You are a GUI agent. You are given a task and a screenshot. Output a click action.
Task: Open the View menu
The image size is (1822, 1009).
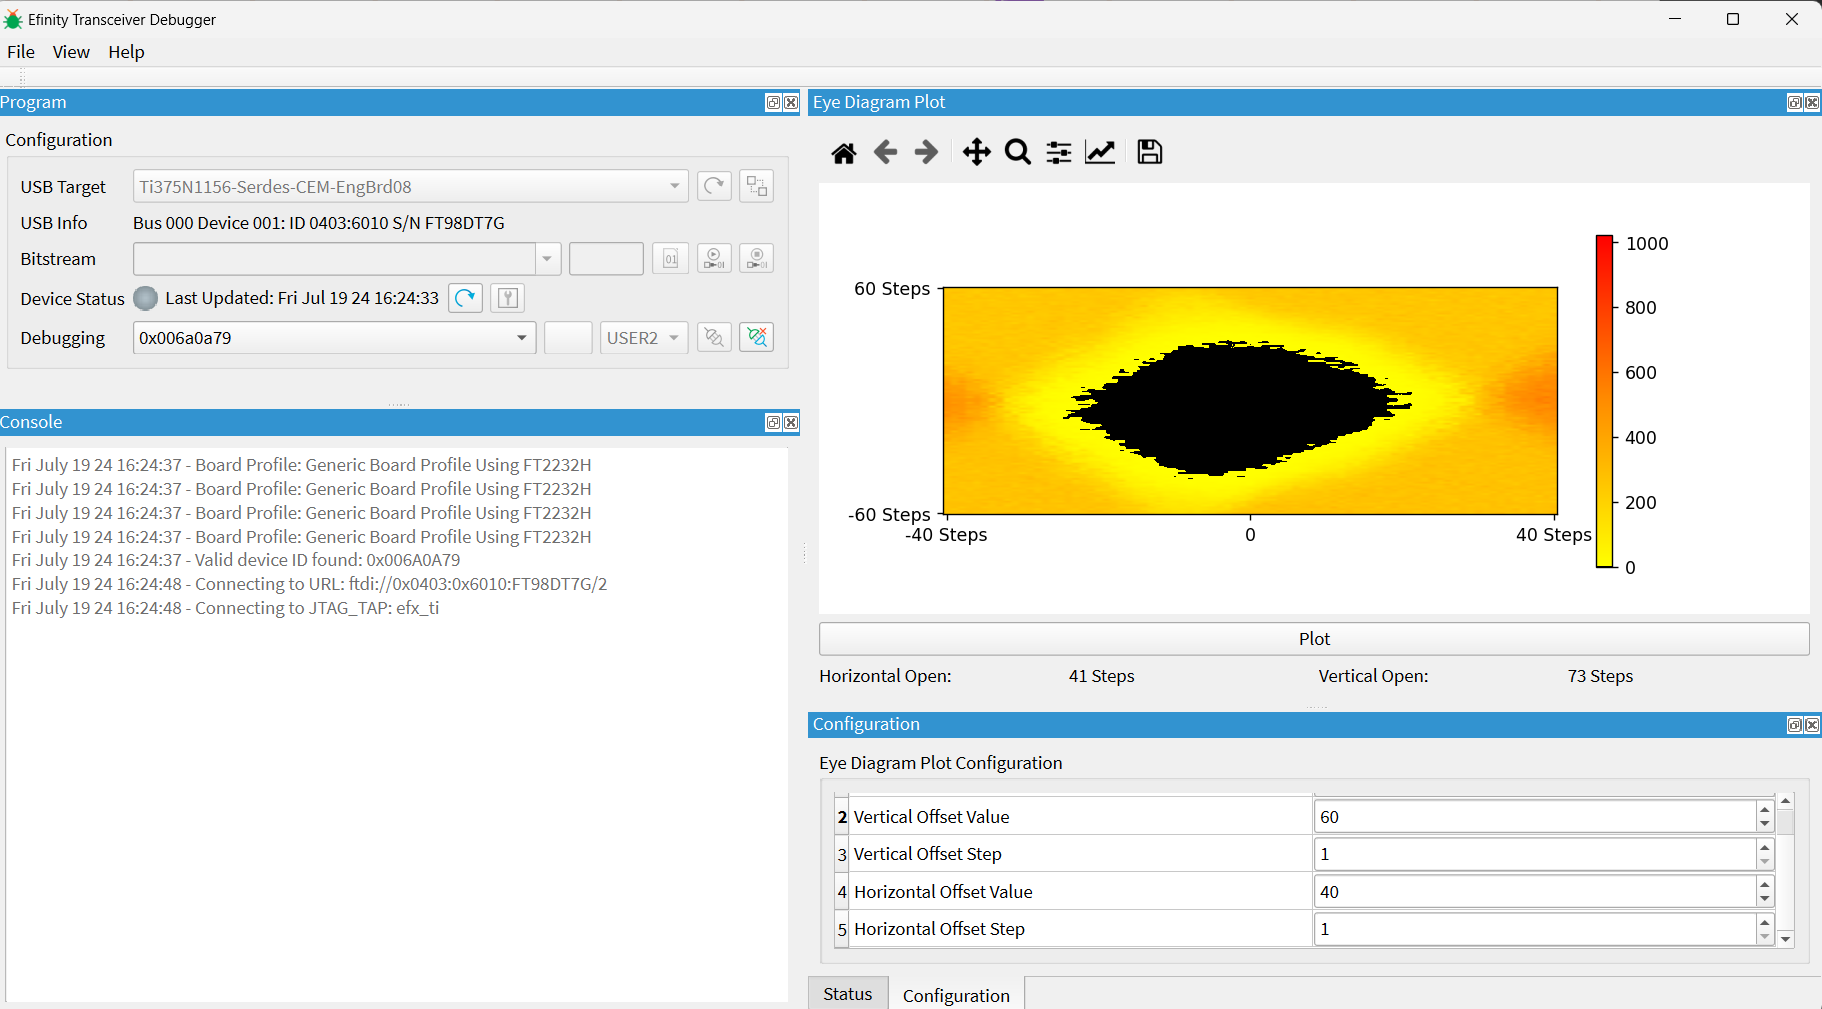click(71, 52)
